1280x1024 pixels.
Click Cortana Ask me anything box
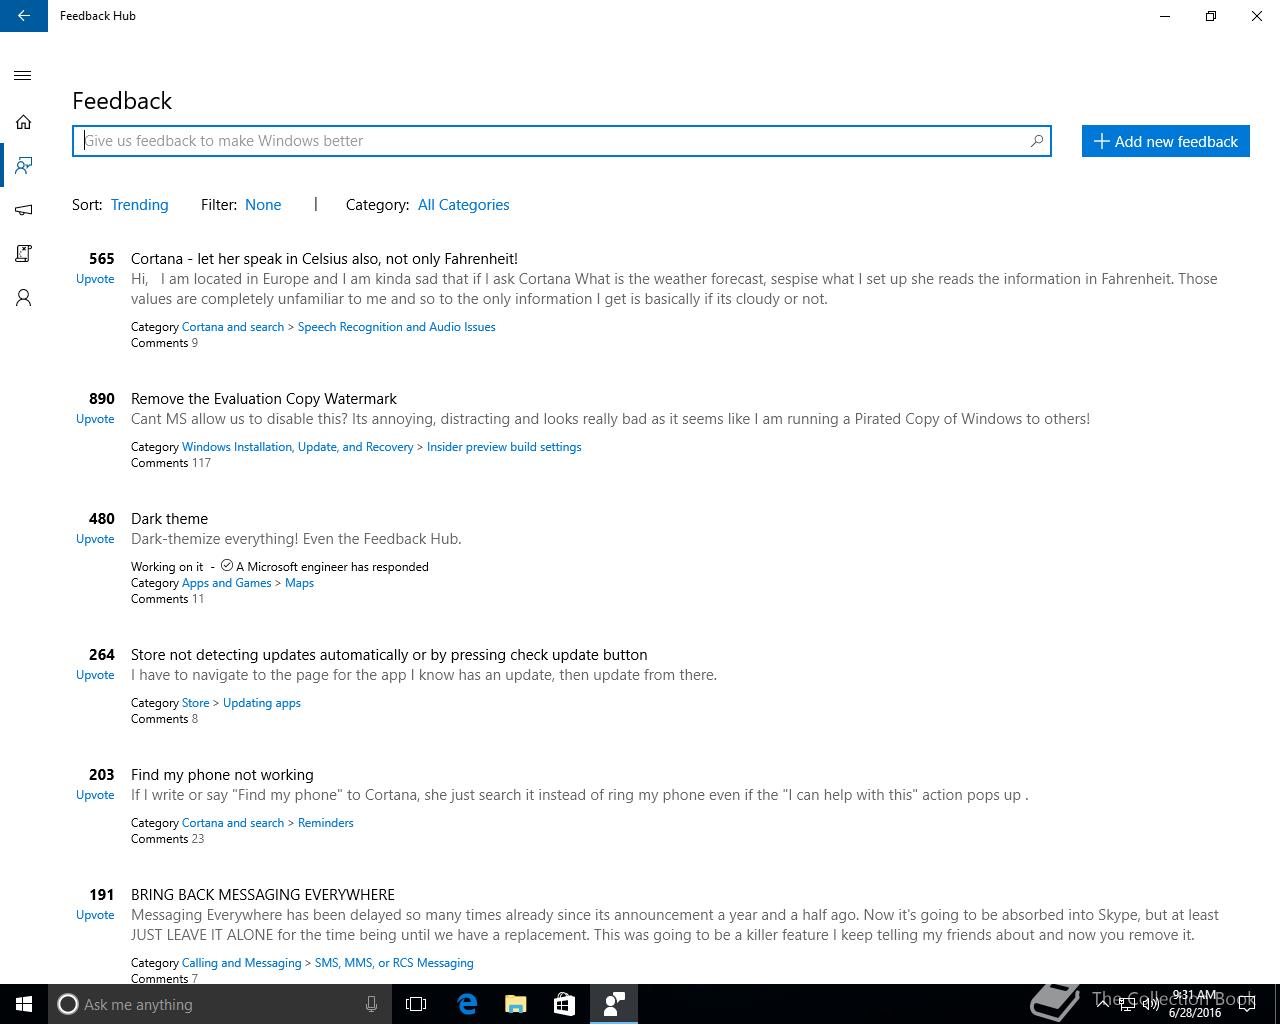[x=221, y=1004]
